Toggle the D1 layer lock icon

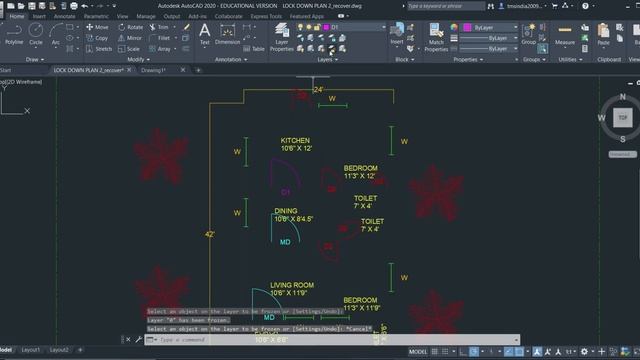(x=317, y=27)
